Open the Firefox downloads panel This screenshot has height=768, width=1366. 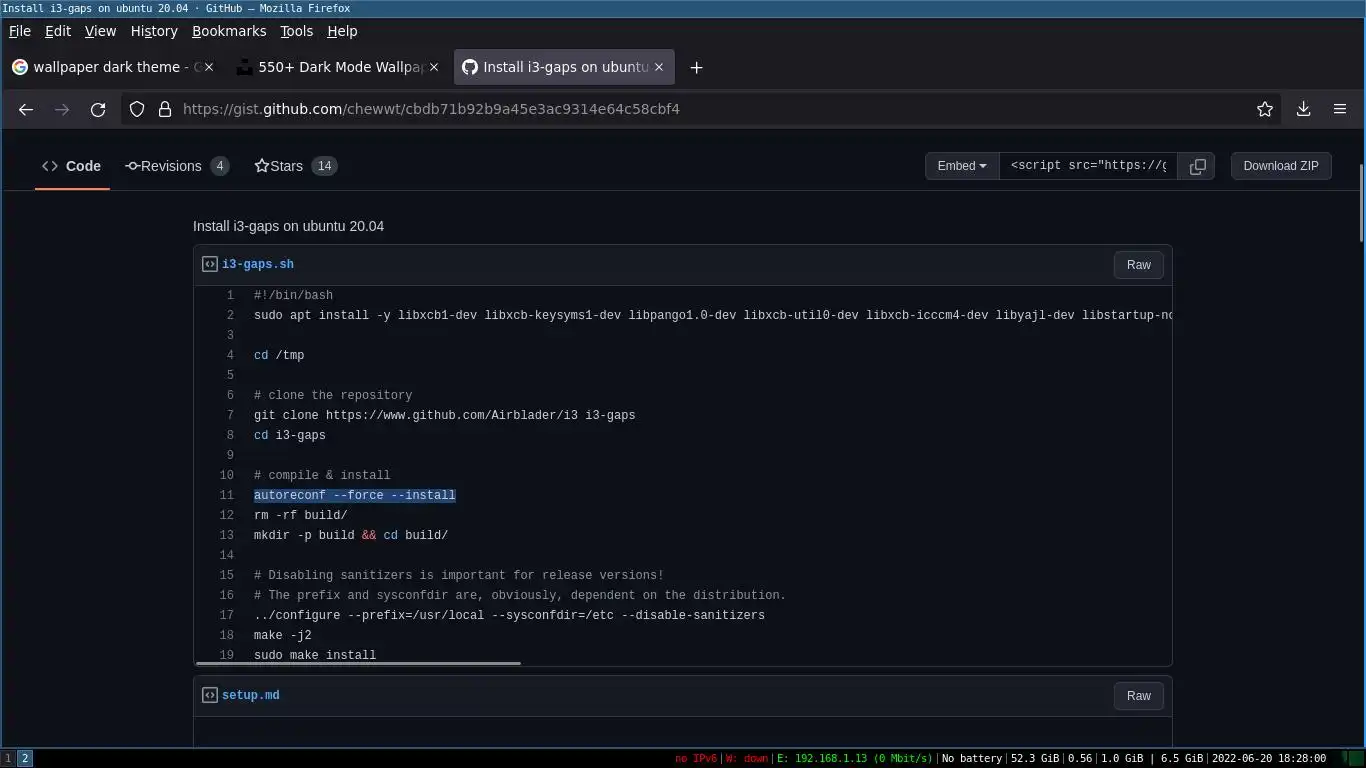1303,109
